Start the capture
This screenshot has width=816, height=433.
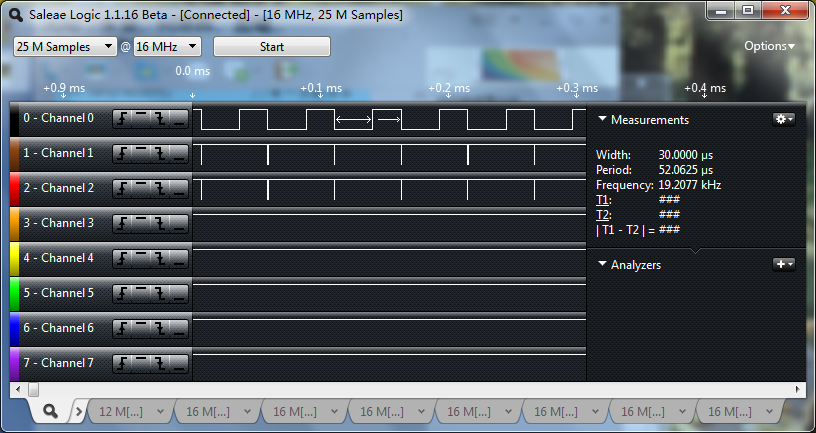tap(272, 47)
